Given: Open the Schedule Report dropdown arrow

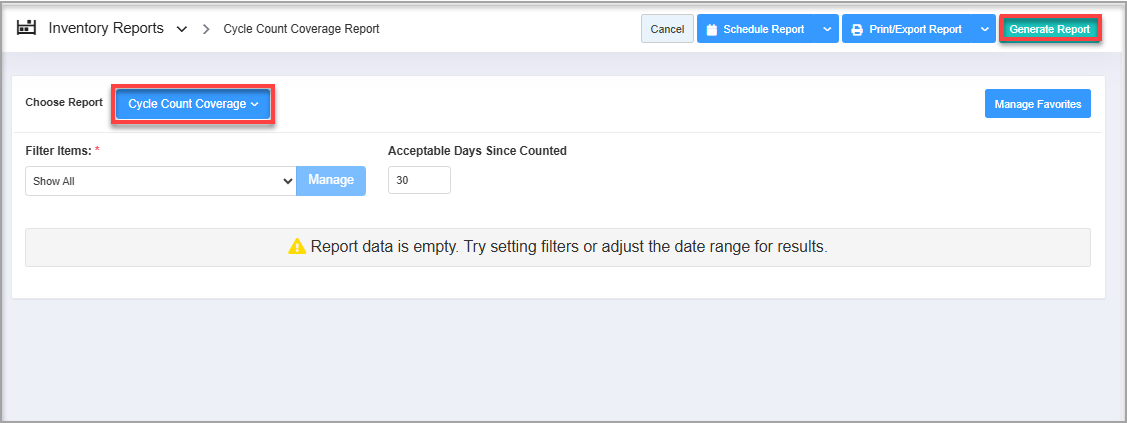Looking at the screenshot, I should point(827,29).
